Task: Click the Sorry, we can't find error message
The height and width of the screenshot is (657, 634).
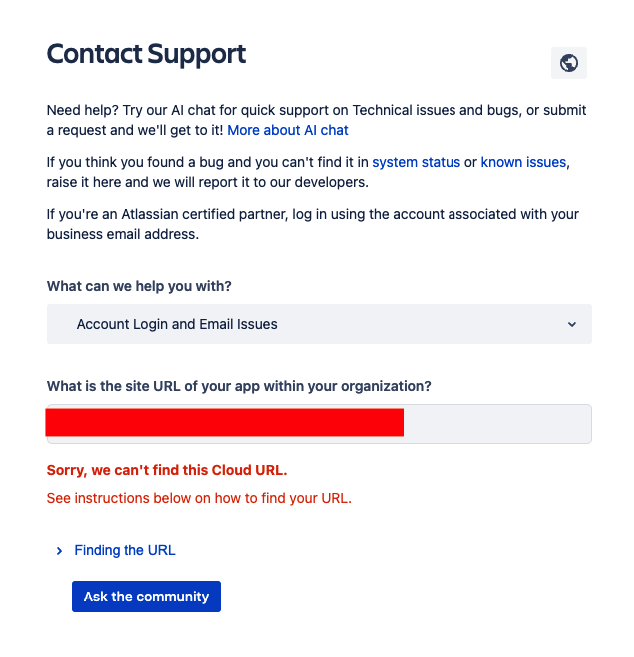Action: click(x=167, y=470)
